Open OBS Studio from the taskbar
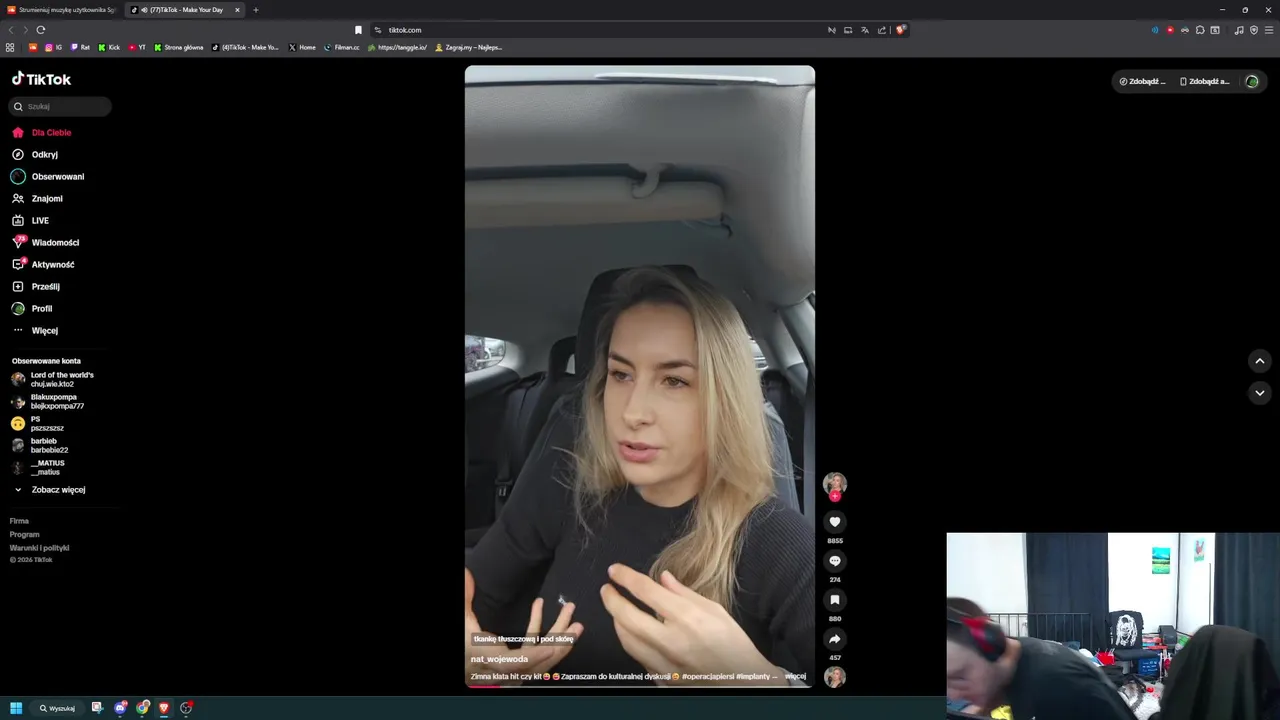The width and height of the screenshot is (1280, 720). (186, 708)
